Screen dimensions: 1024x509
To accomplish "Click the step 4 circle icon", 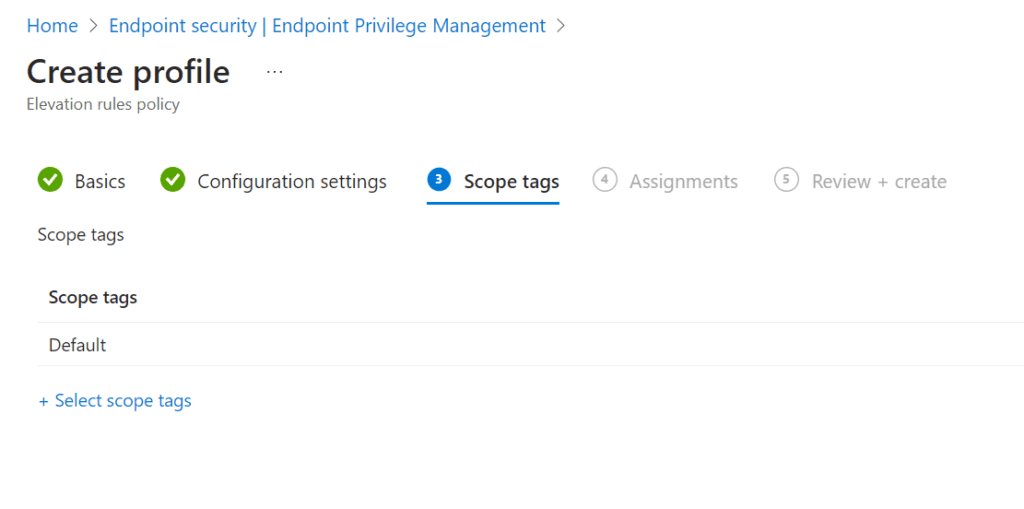I will point(604,180).
